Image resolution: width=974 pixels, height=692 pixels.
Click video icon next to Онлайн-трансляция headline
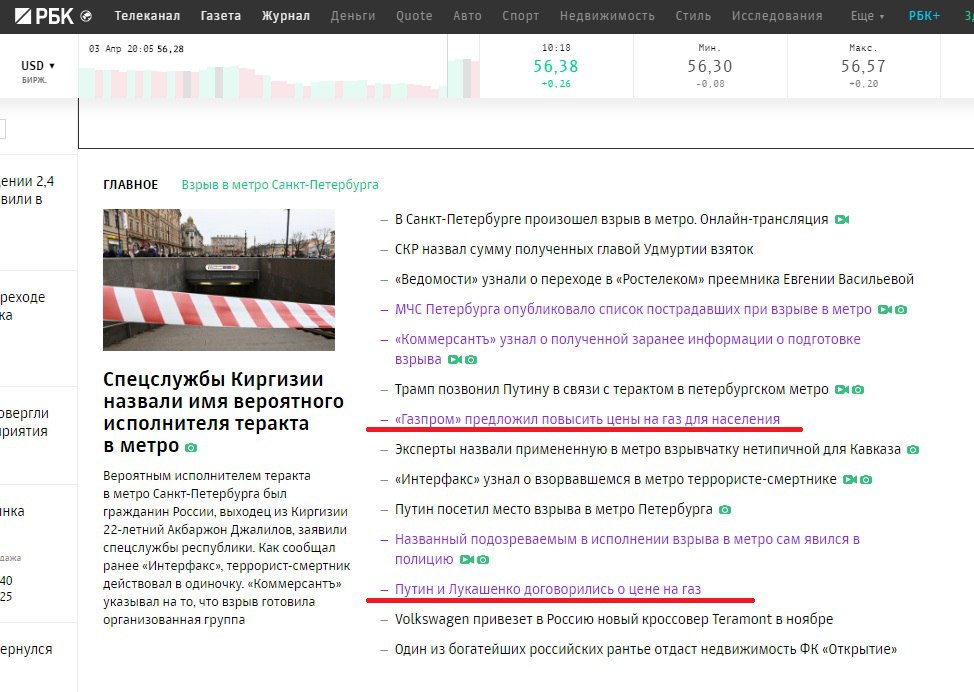[x=842, y=220]
